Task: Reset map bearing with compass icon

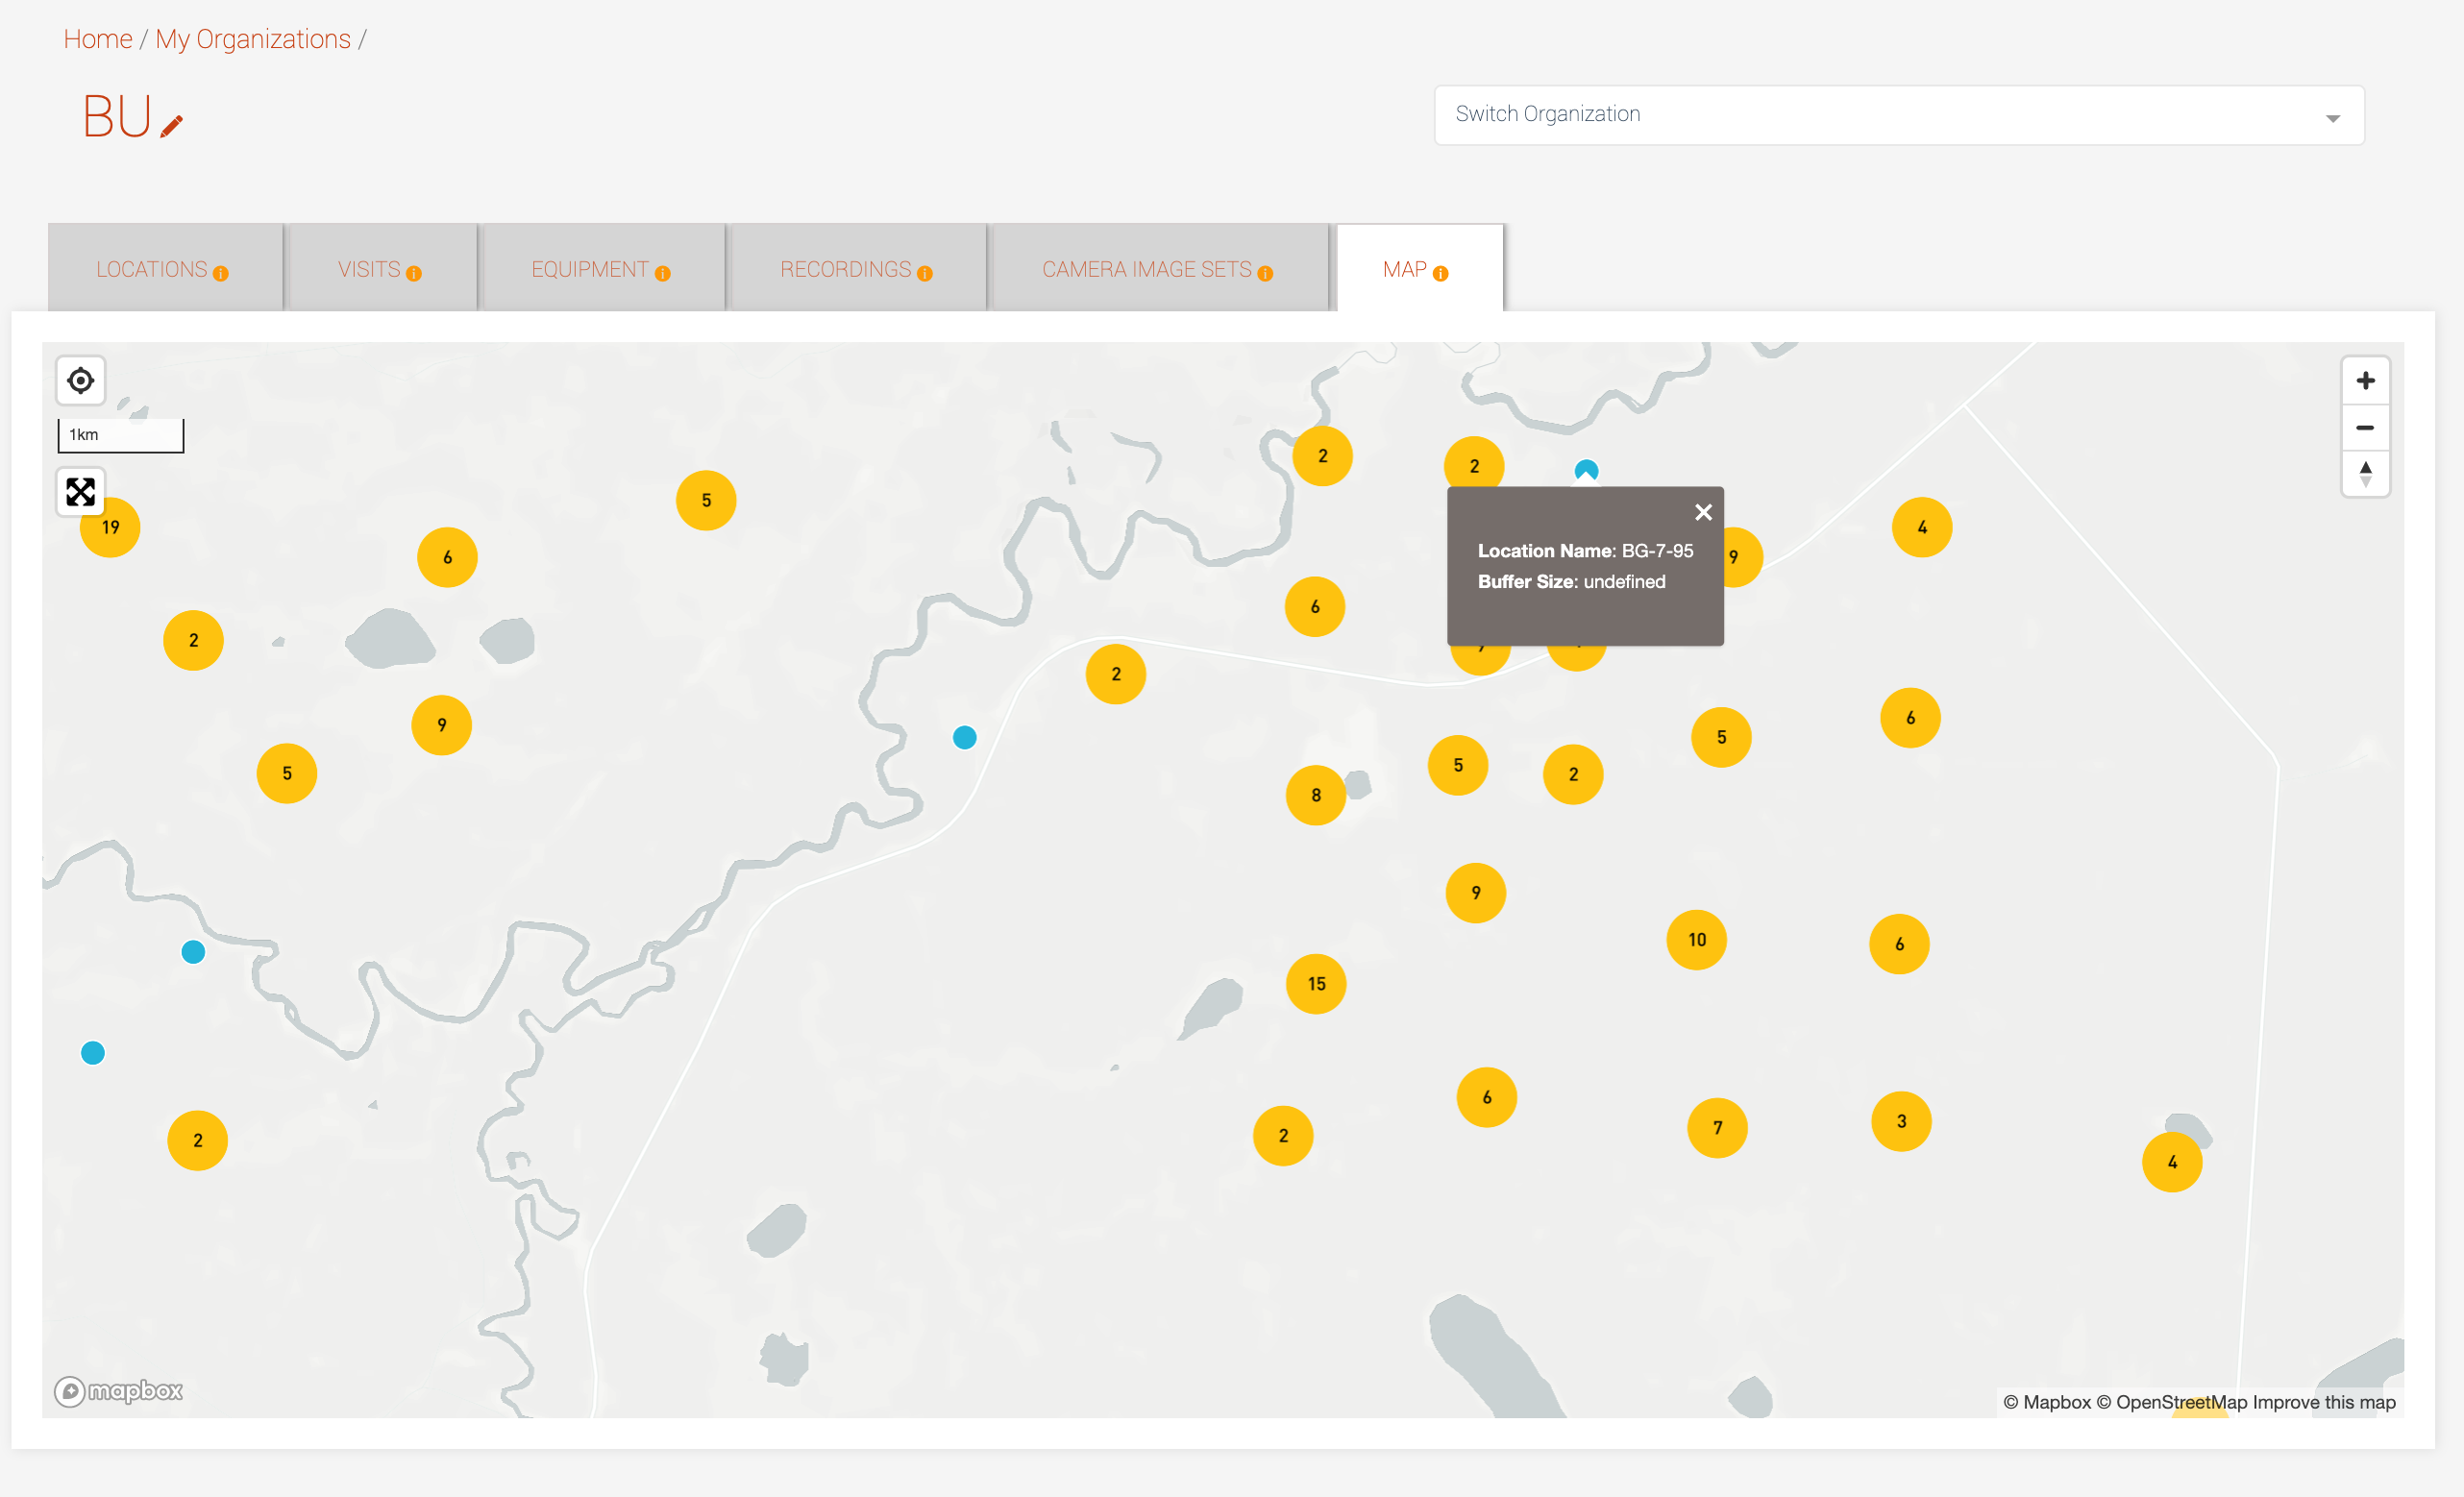Action: tap(2365, 474)
